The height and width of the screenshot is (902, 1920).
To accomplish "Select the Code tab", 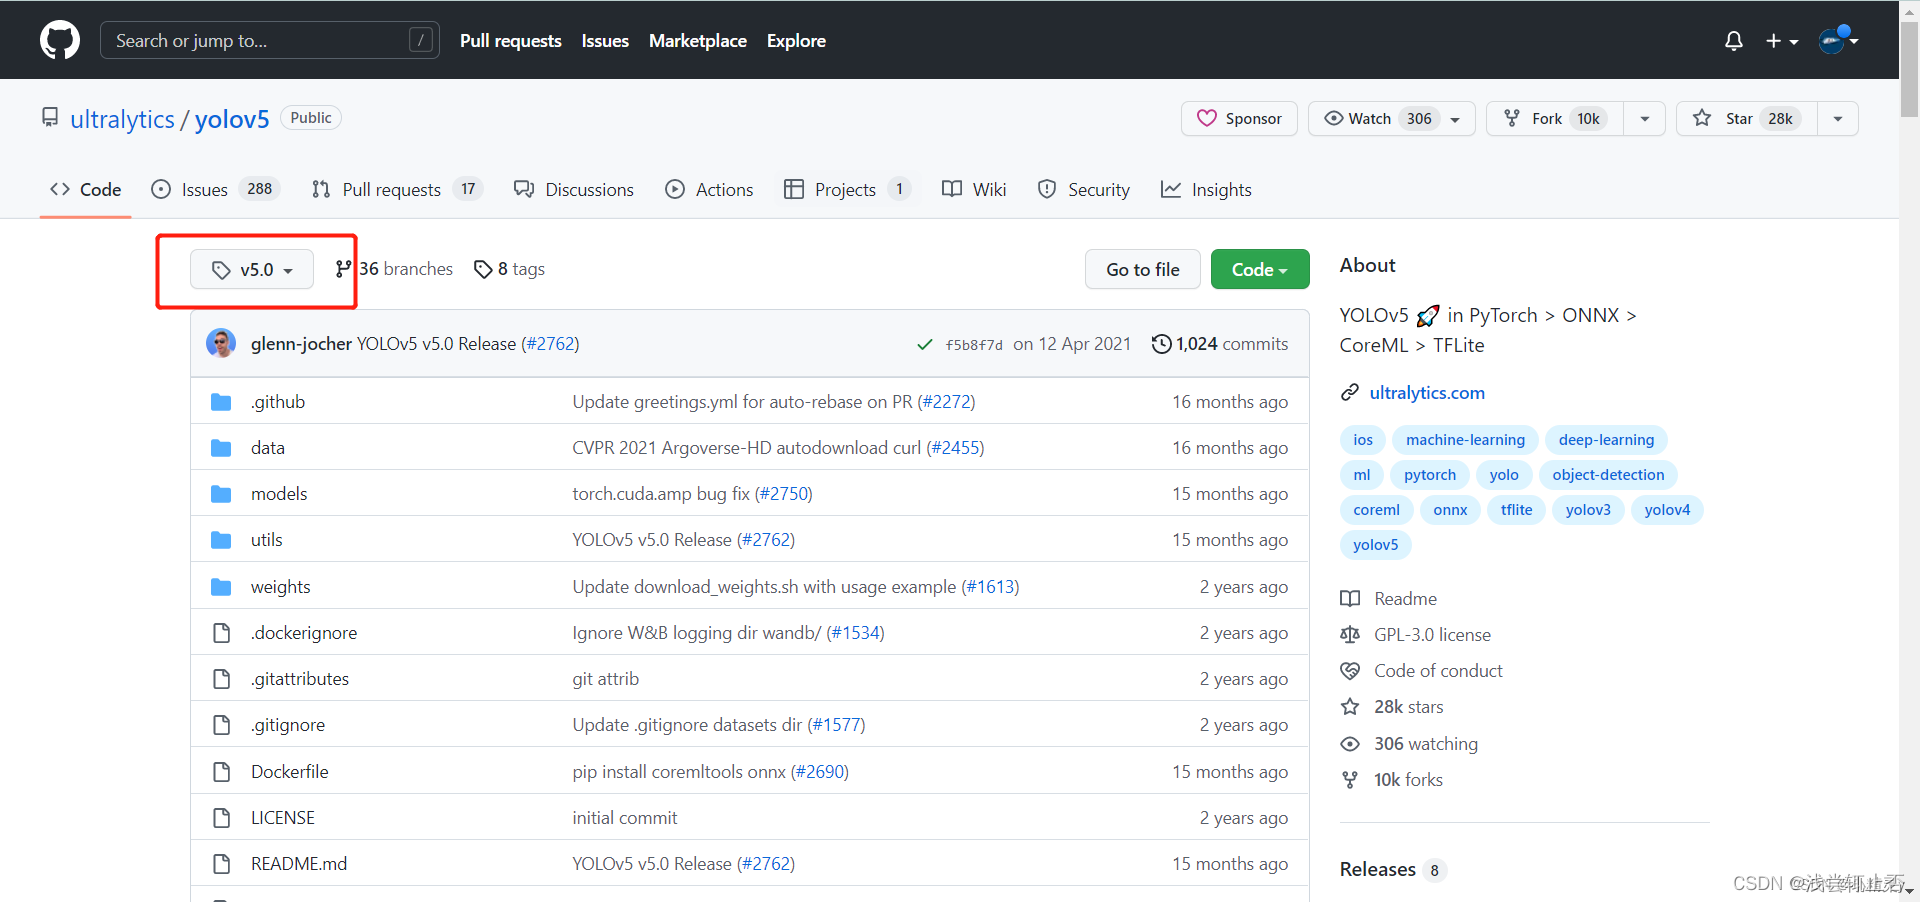I will [x=86, y=189].
